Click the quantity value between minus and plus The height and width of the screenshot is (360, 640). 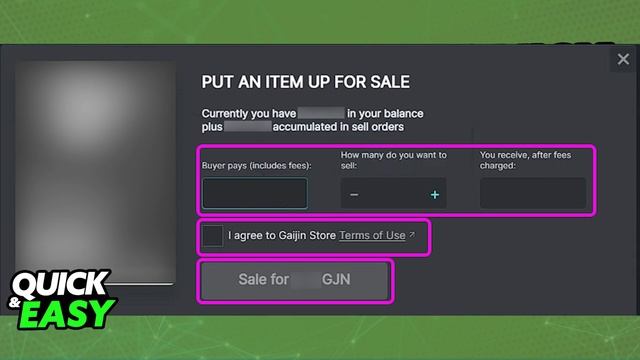394,195
